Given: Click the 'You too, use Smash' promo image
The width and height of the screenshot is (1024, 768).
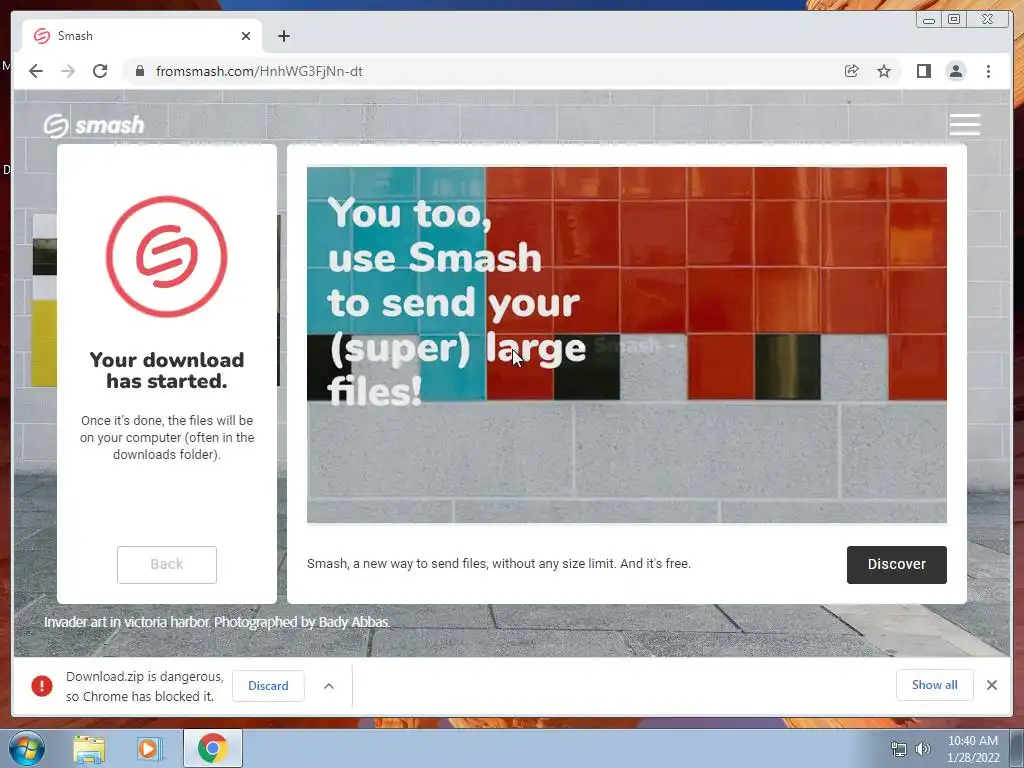Looking at the screenshot, I should click(626, 345).
